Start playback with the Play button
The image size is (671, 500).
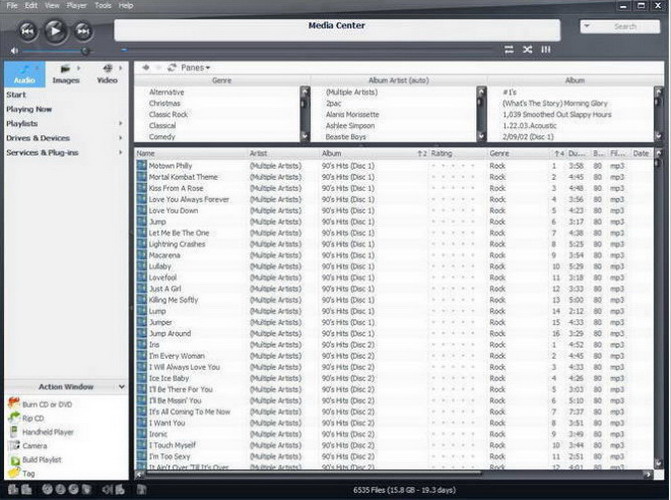[x=55, y=31]
